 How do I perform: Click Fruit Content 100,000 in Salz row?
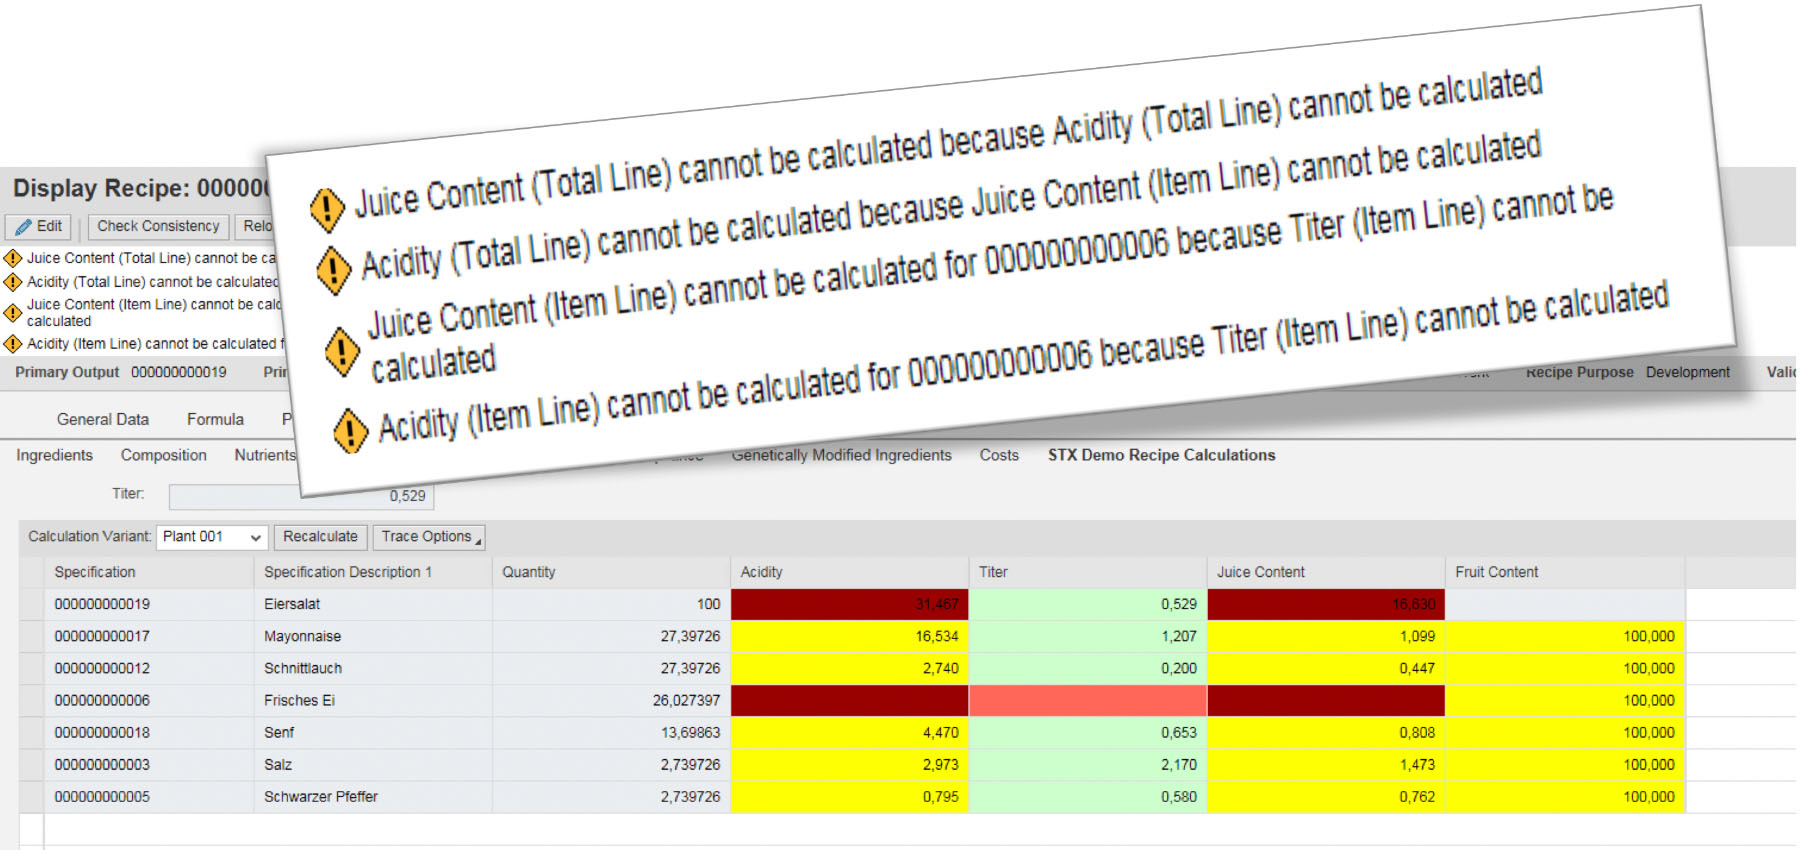point(1565,764)
